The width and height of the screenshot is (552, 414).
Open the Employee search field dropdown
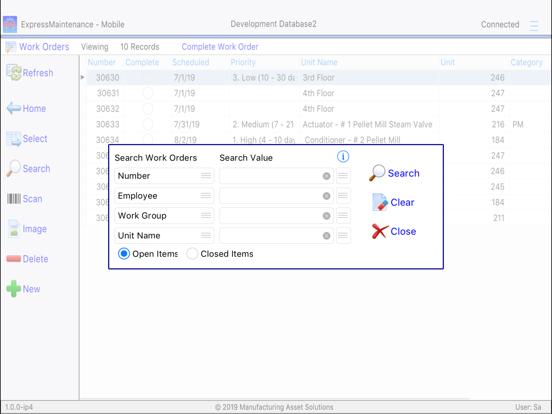(x=206, y=196)
